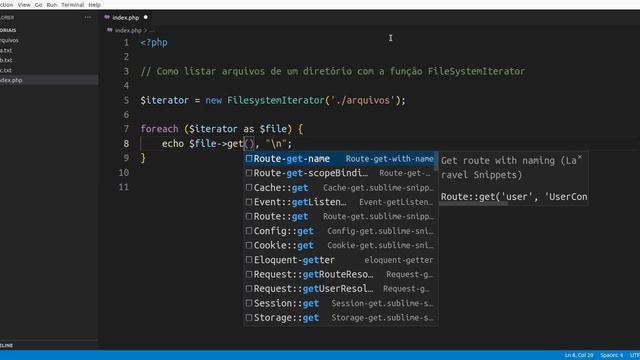The height and width of the screenshot is (360, 640).
Task: Choose Cookie::get suggestion
Action: 340,245
